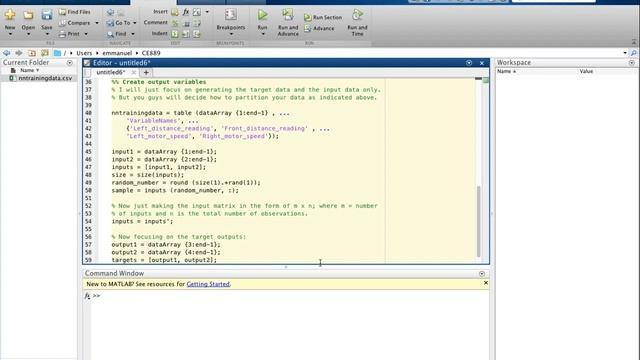
Task: Select nntrainingdata.csv in Current Folder
Action: click(x=45, y=78)
